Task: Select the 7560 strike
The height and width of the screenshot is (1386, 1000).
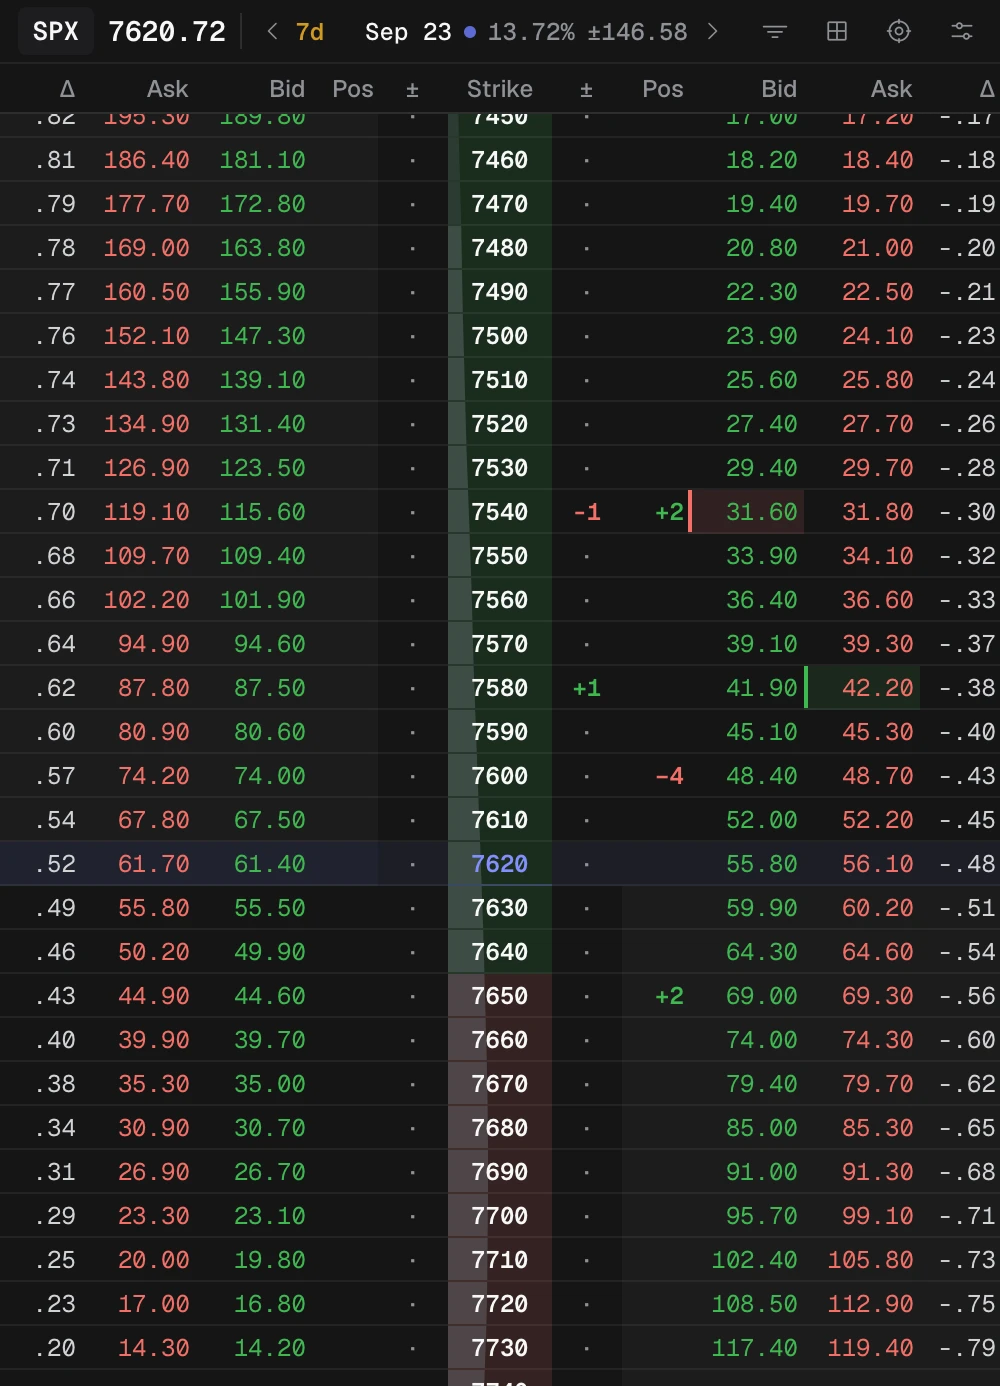Action: click(x=500, y=600)
